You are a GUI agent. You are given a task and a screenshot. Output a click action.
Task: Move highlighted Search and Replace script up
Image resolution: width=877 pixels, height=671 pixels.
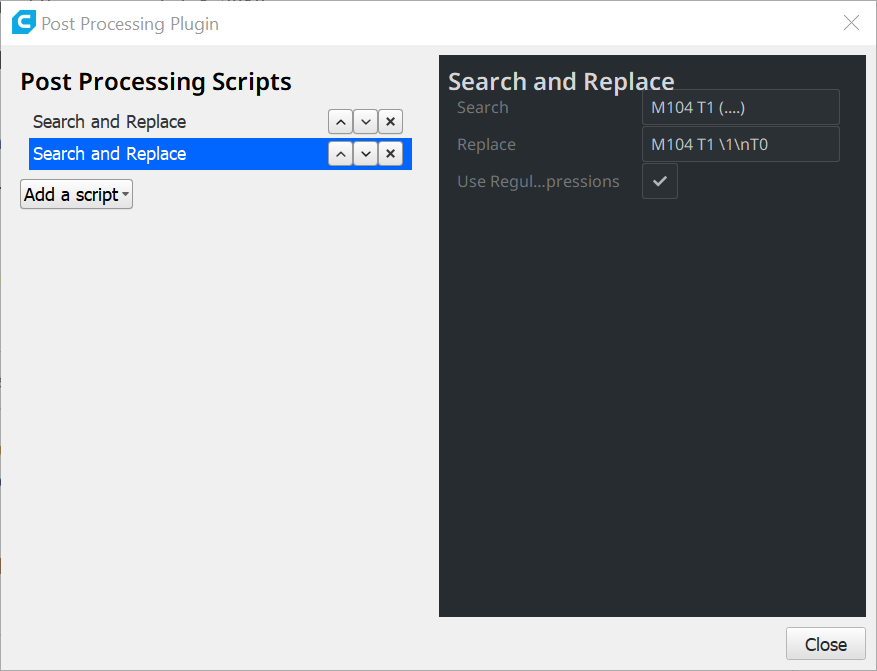coord(341,154)
